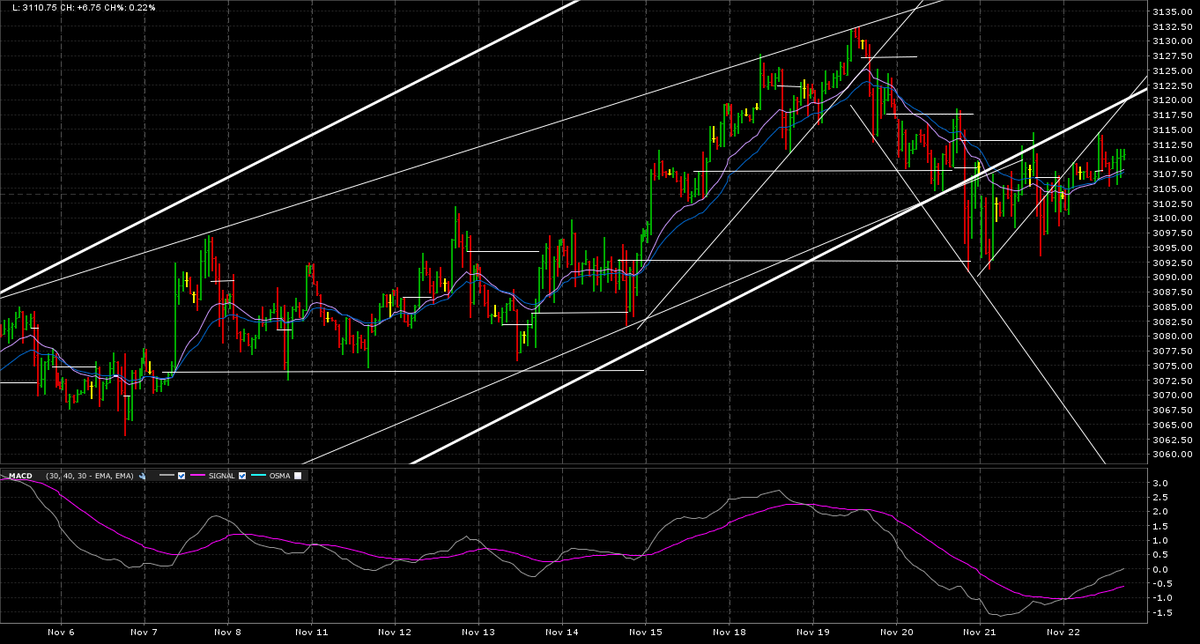Screen dimensions: 1200x644
Task: Click the MACD axis 0.0 label
Action: (1160, 569)
